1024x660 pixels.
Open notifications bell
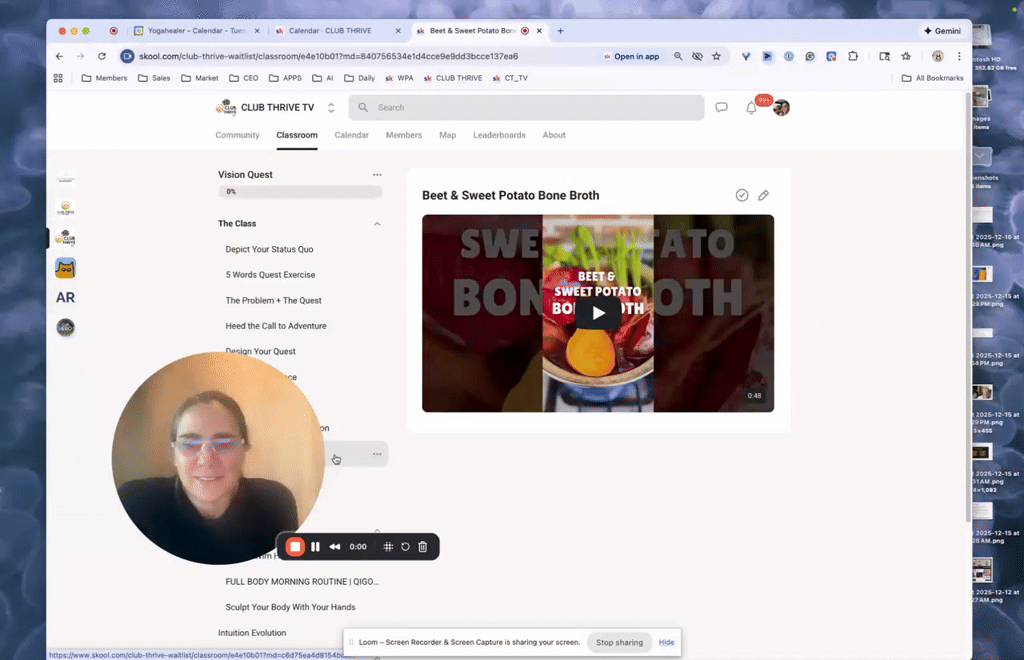tap(751, 108)
